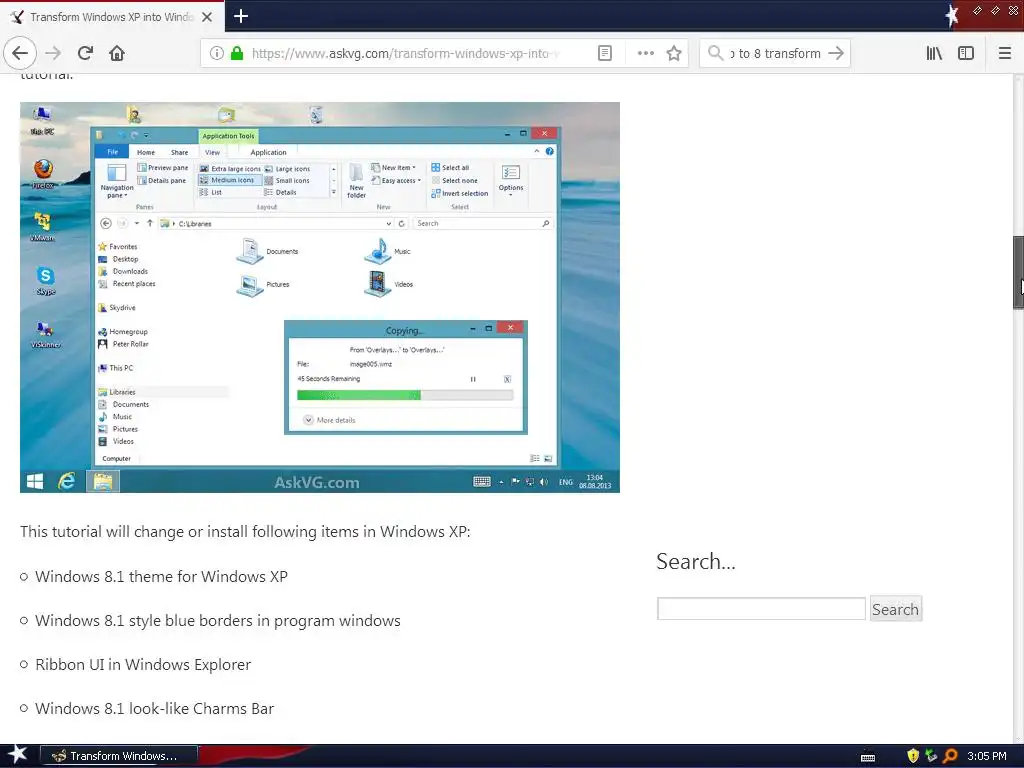Click the green-arrow hardware tray icon
The width and height of the screenshot is (1024, 768).
click(x=931, y=756)
